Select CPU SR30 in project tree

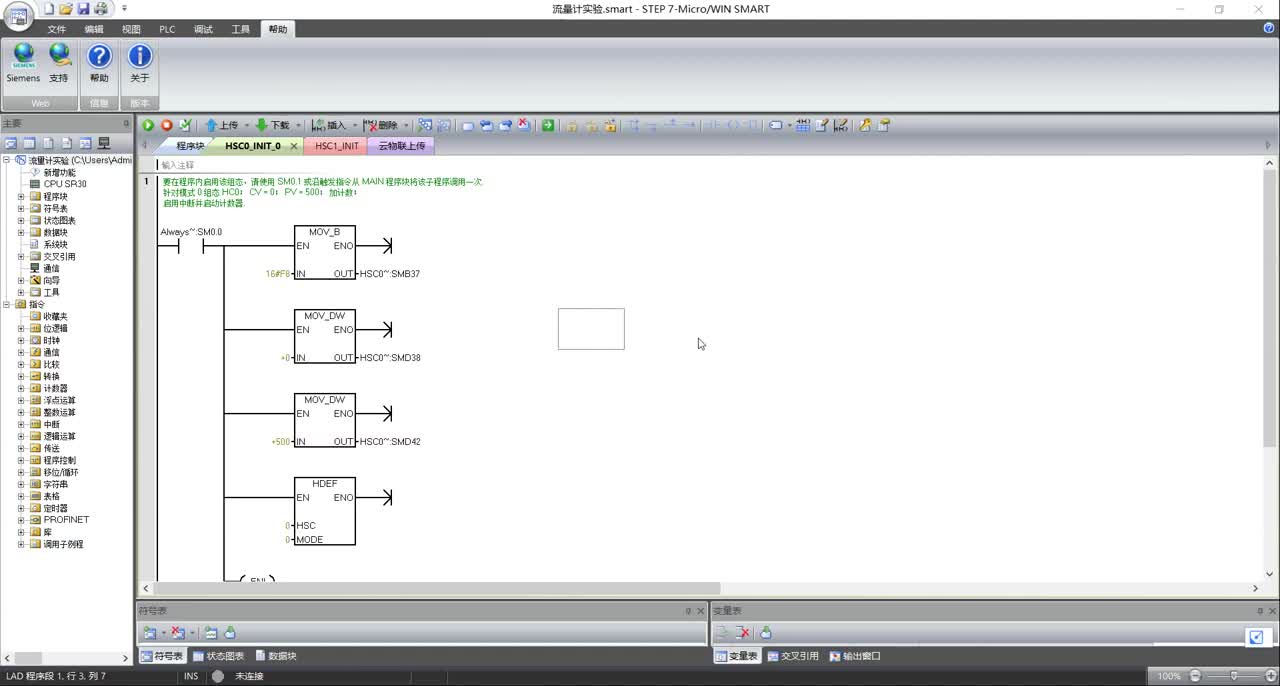point(65,184)
